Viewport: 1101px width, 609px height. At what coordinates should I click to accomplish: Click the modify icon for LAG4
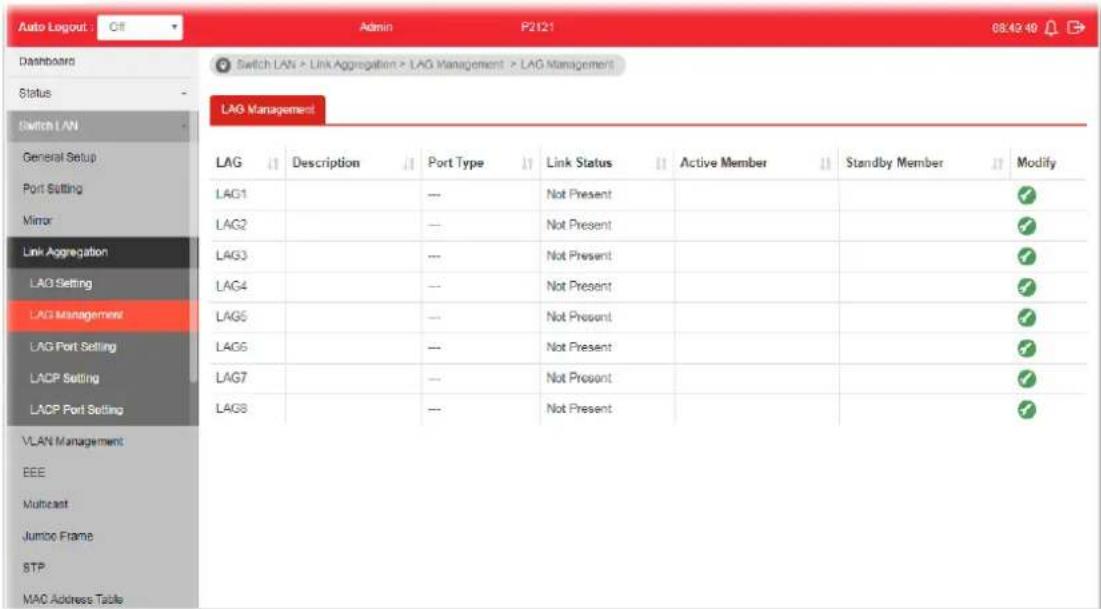tap(1027, 287)
